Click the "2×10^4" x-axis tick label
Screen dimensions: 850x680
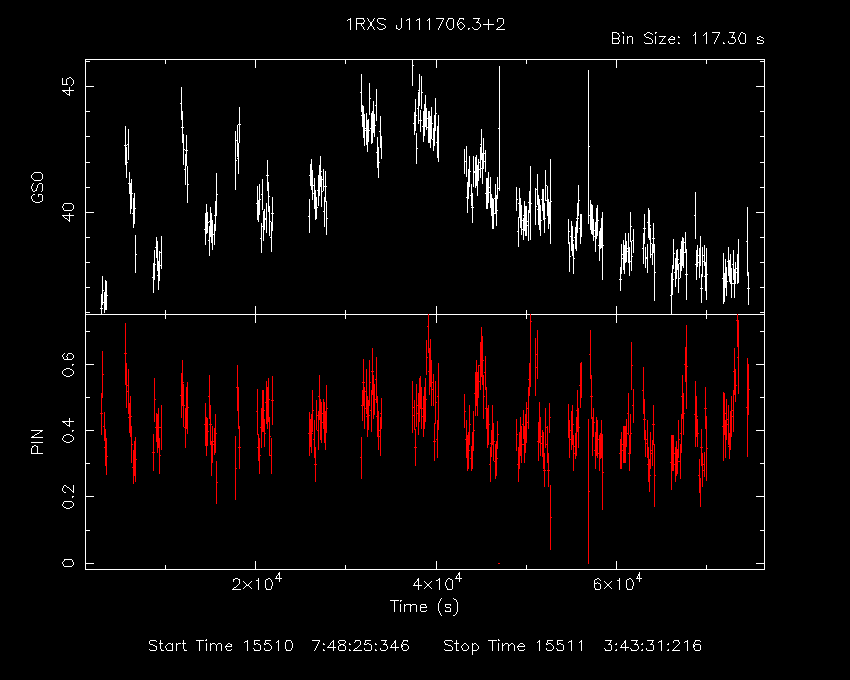tap(256, 583)
